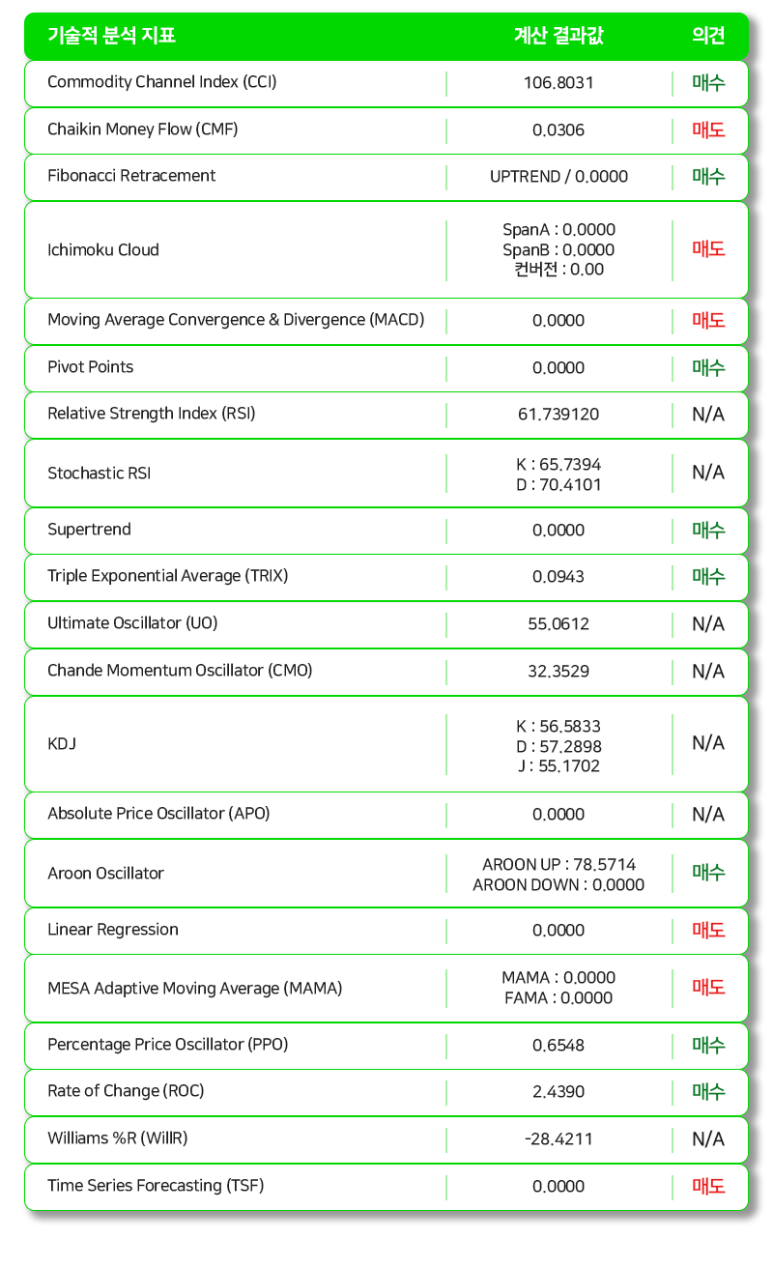Select the Pivot Points row
The height and width of the screenshot is (1267, 773).
(90, 367)
